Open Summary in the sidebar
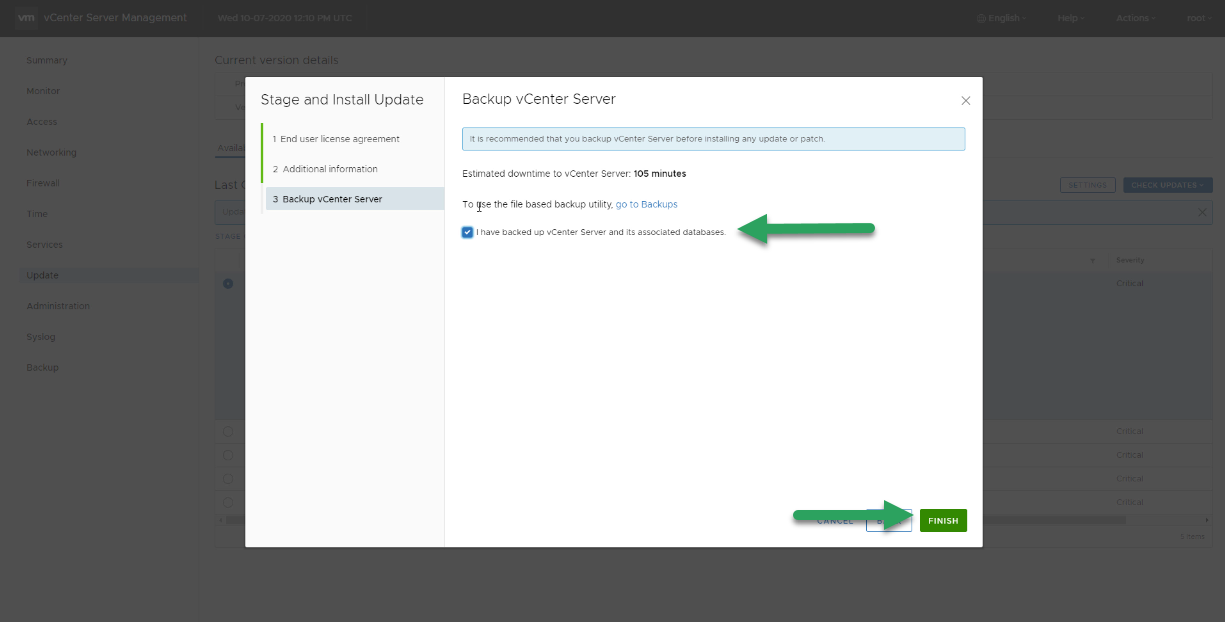Viewport: 1225px width, 622px height. (x=47, y=60)
